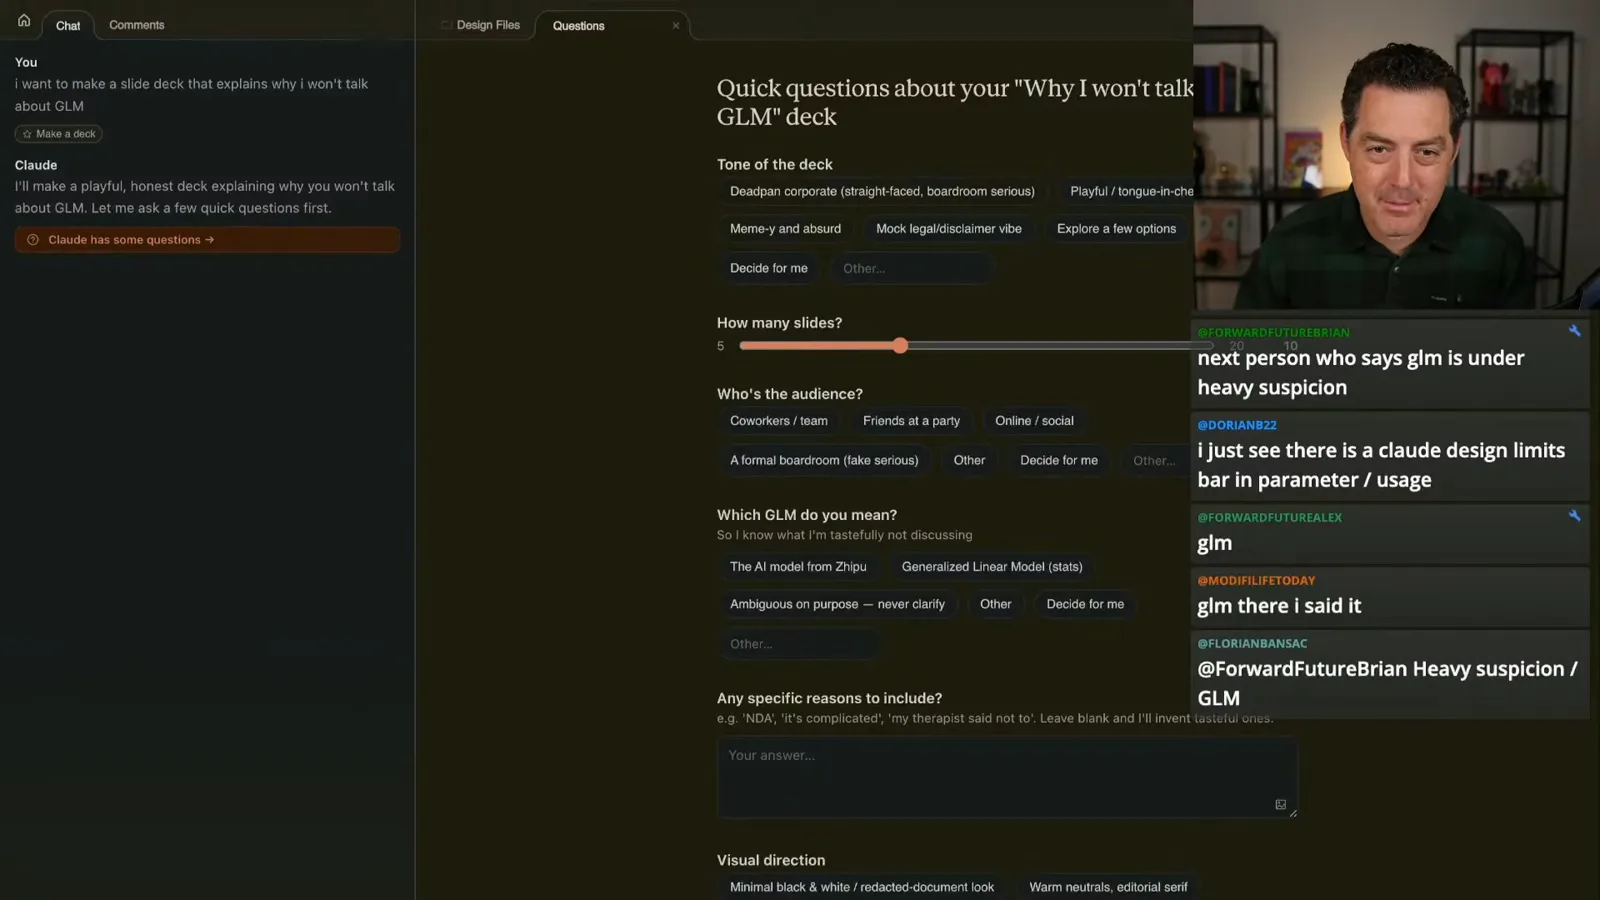
Task: Choose Deadpan corporate tone option
Action: pos(882,191)
